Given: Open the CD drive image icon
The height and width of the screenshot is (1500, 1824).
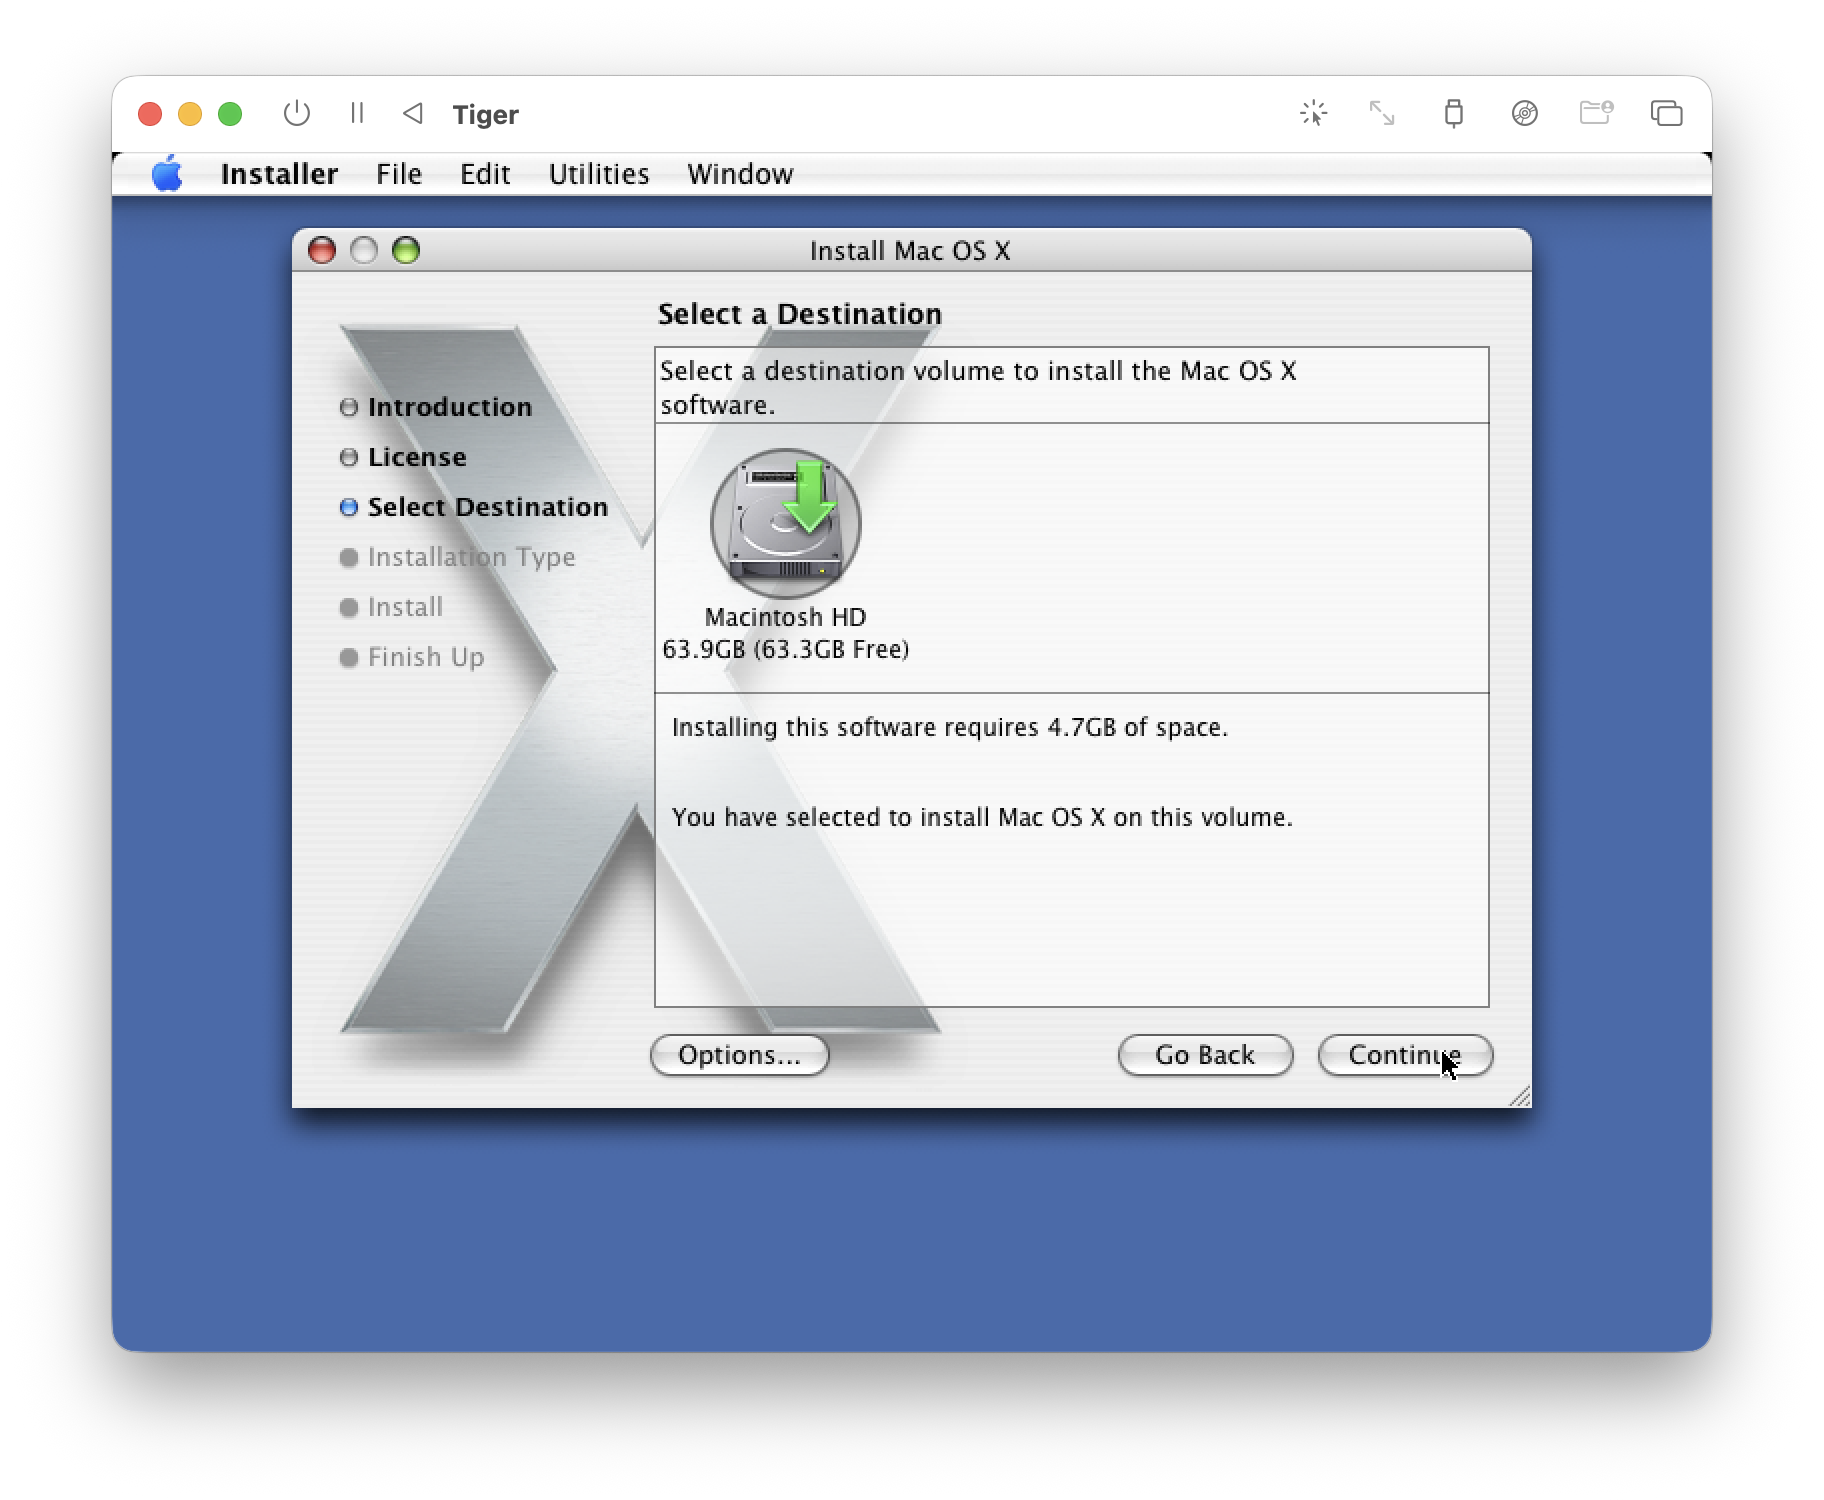Looking at the screenshot, I should click(1524, 113).
